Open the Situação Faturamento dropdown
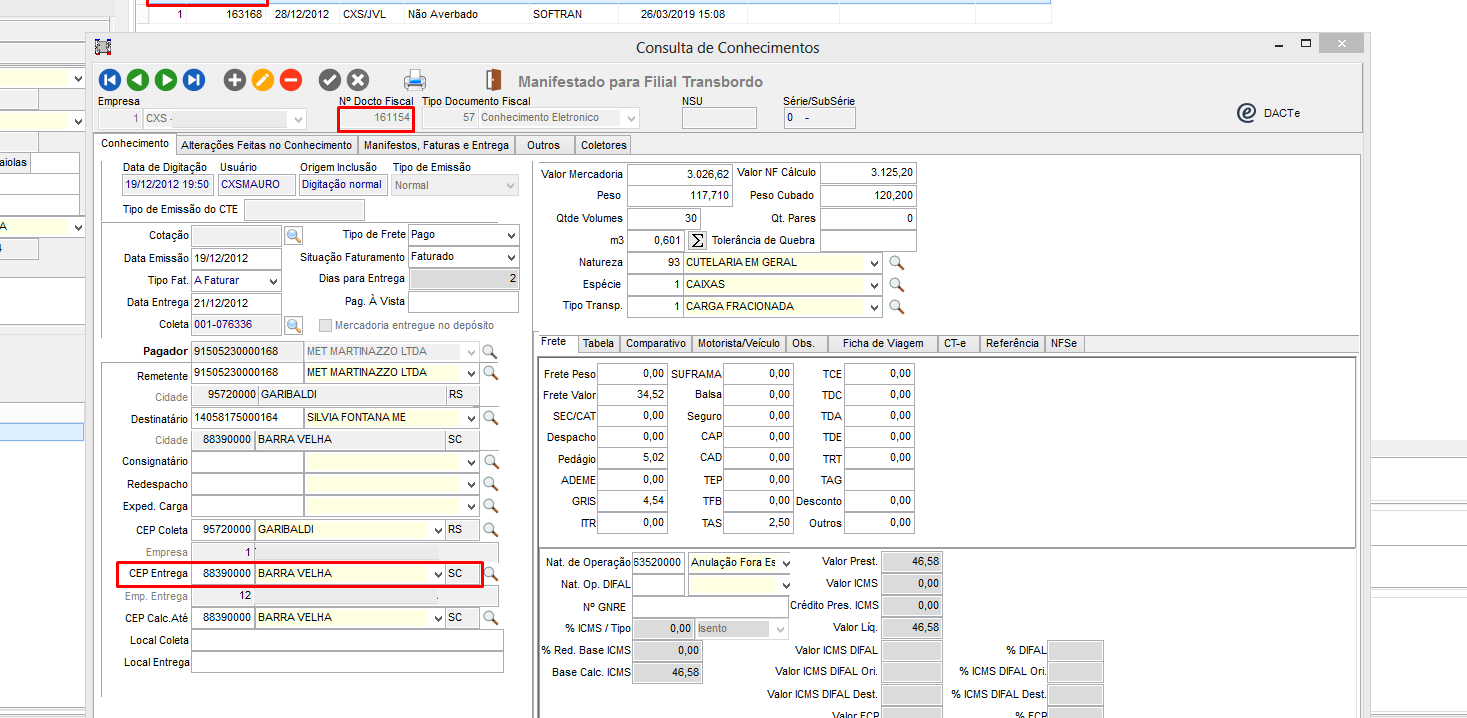Screen dimensions: 1467x718 [x=511, y=257]
